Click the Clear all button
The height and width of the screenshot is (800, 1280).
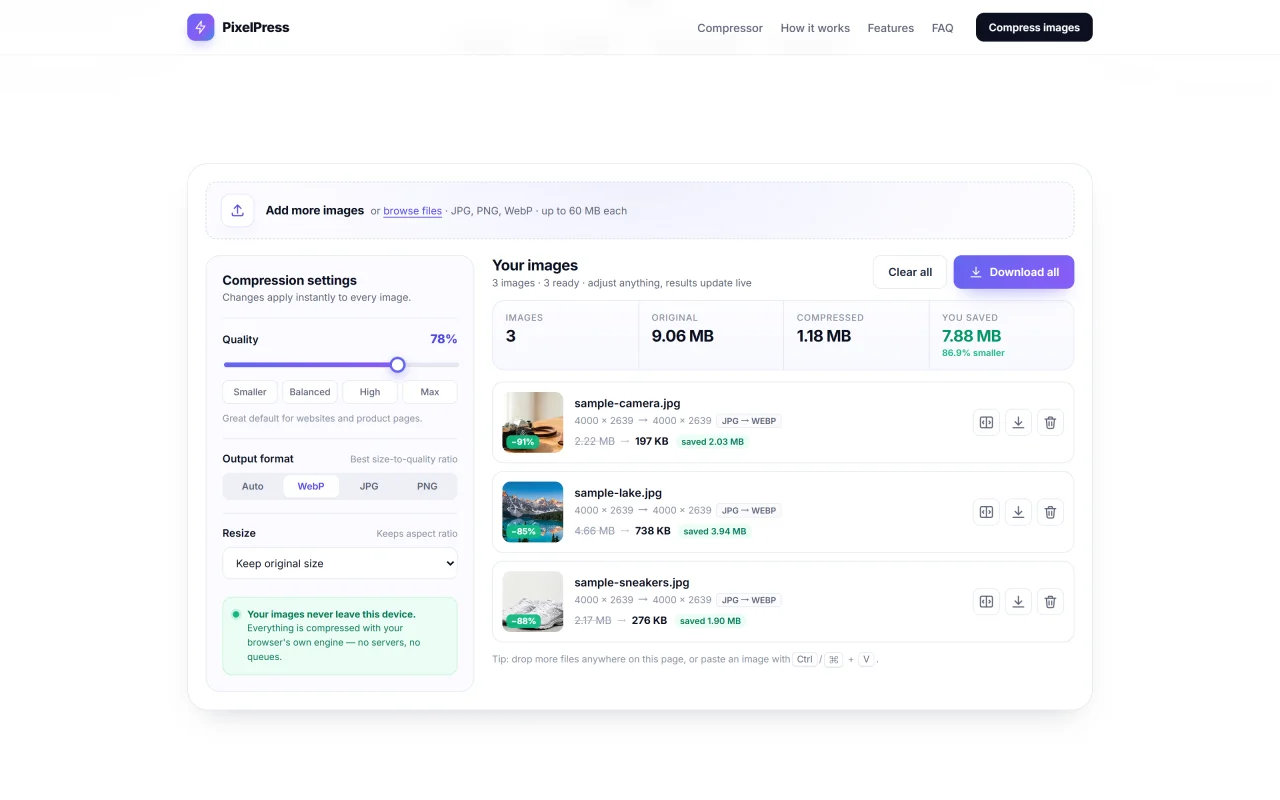[910, 272]
